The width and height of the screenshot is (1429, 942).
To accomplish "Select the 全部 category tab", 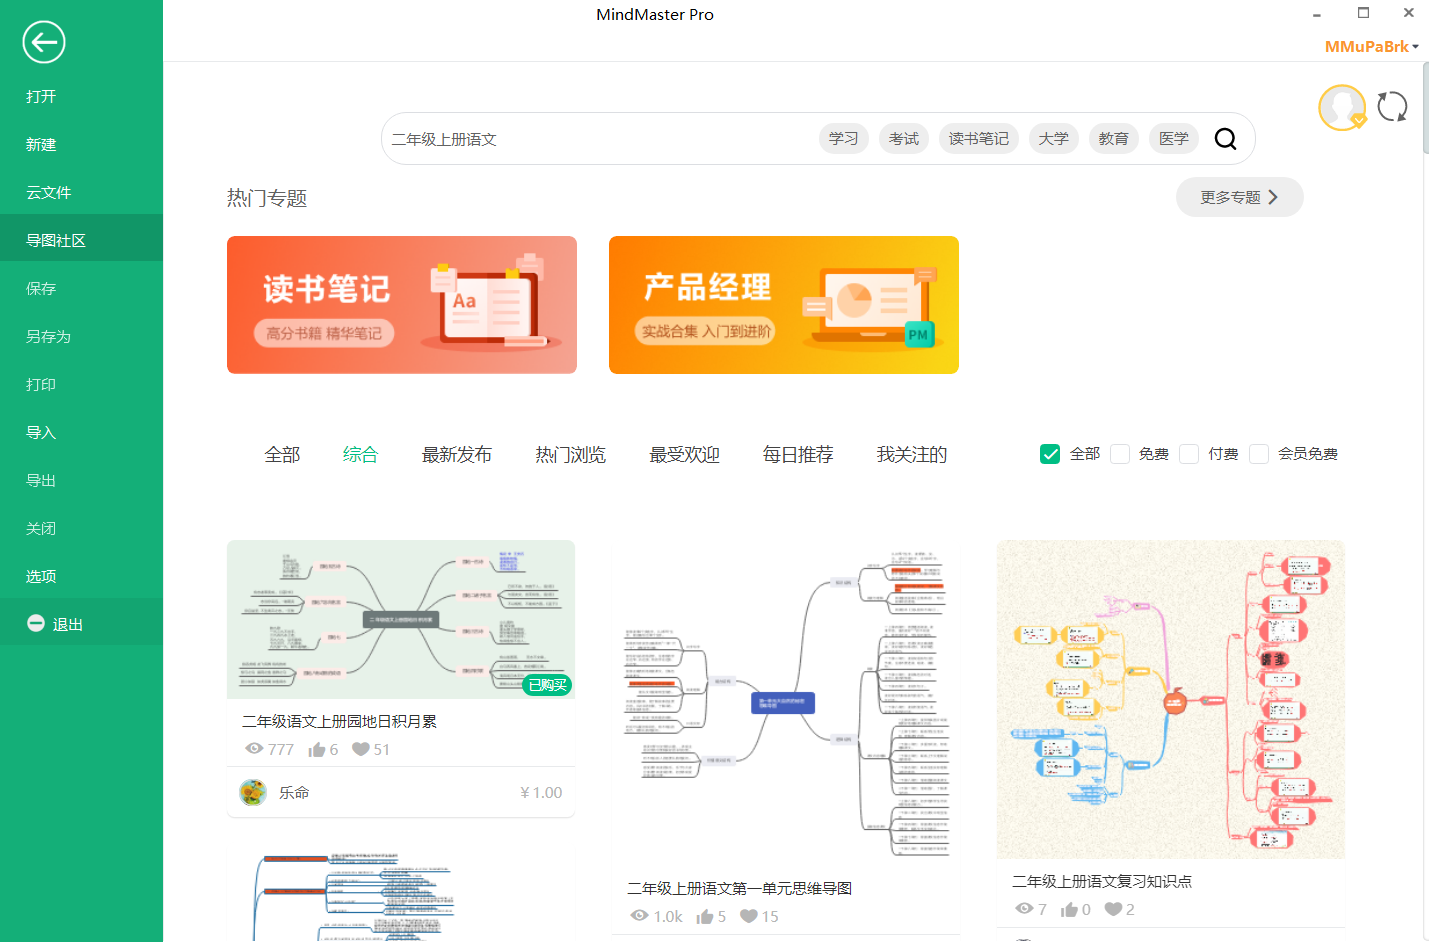I will point(282,455).
